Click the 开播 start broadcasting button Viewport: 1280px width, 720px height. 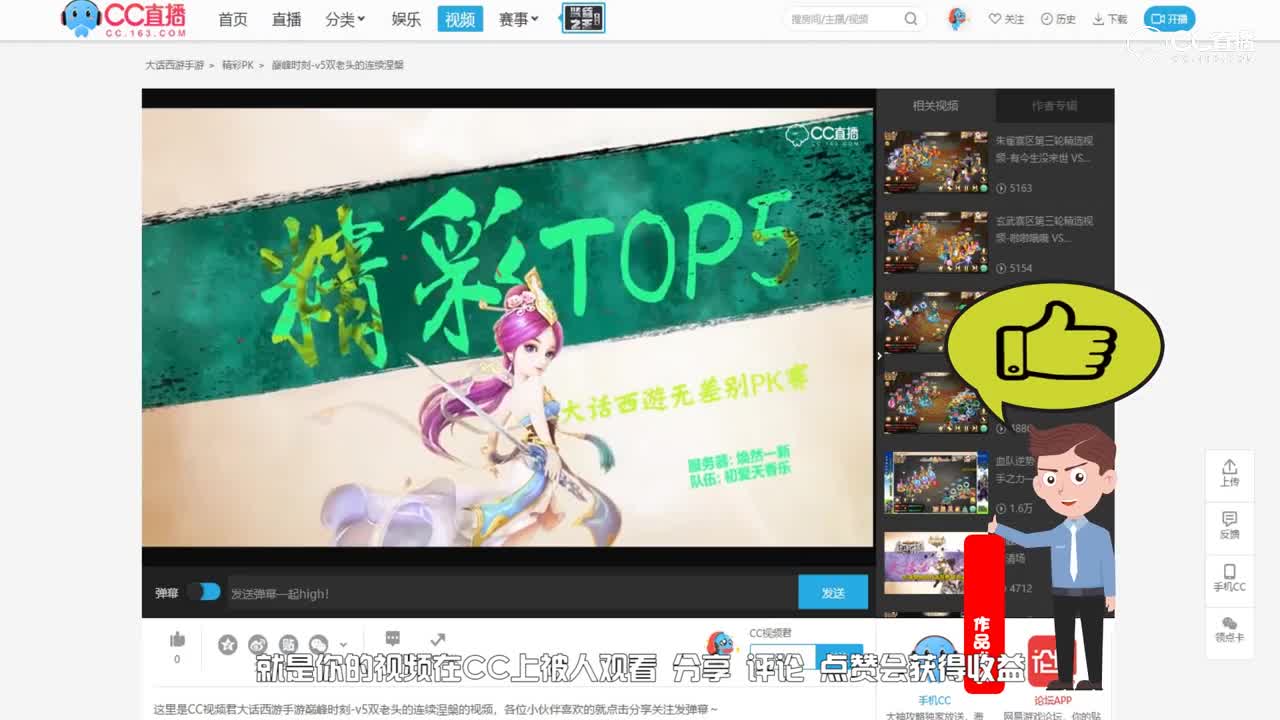1169,19
